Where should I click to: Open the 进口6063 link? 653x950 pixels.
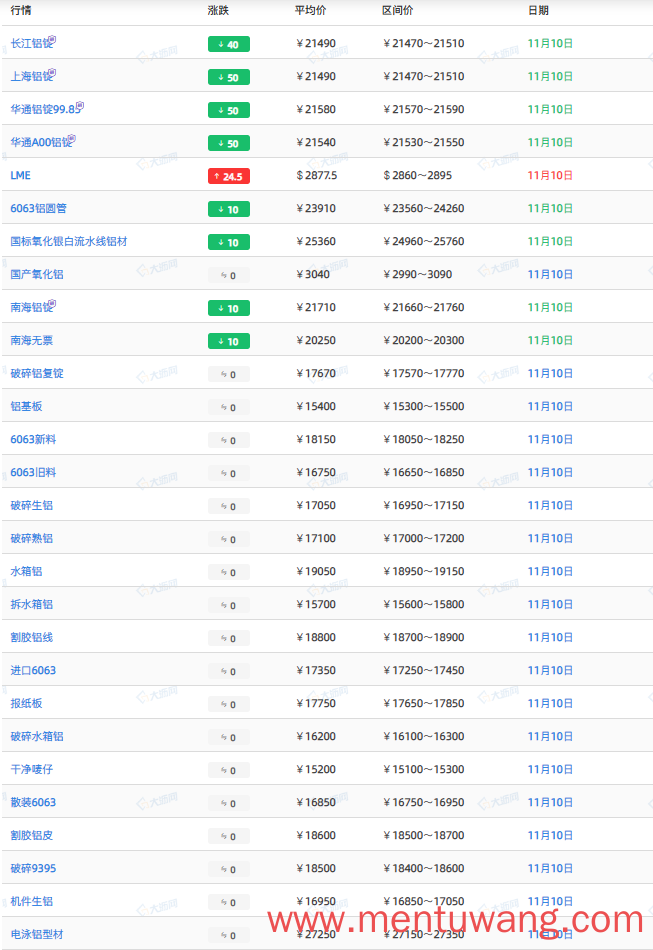(x=33, y=670)
